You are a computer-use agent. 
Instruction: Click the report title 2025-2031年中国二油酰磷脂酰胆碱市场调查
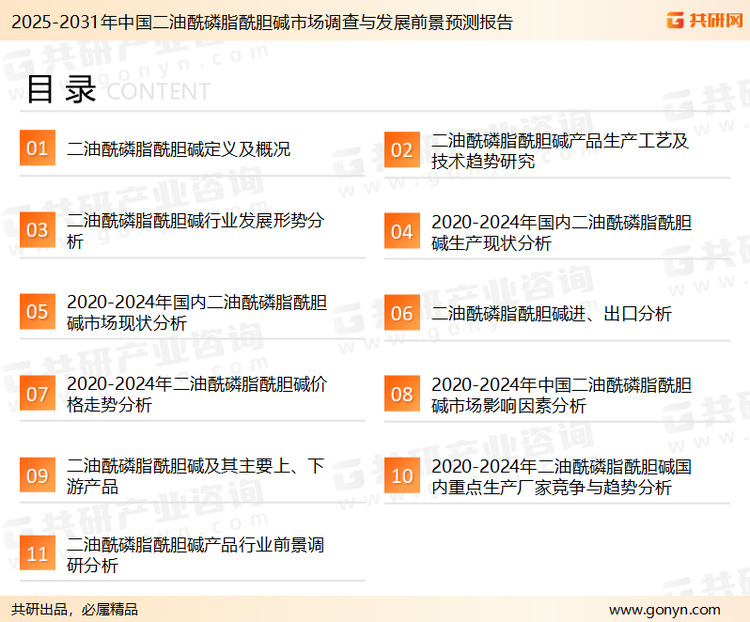(x=262, y=22)
